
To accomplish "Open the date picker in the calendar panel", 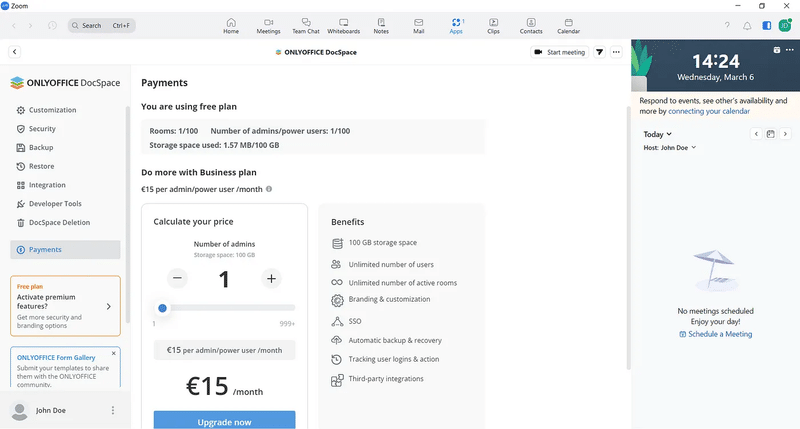I will (x=770, y=134).
